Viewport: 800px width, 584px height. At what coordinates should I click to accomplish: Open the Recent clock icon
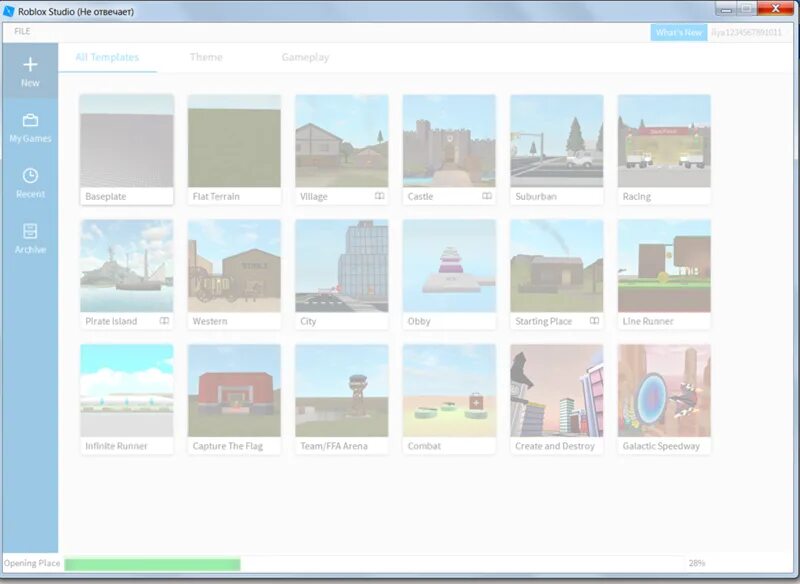[x=30, y=176]
